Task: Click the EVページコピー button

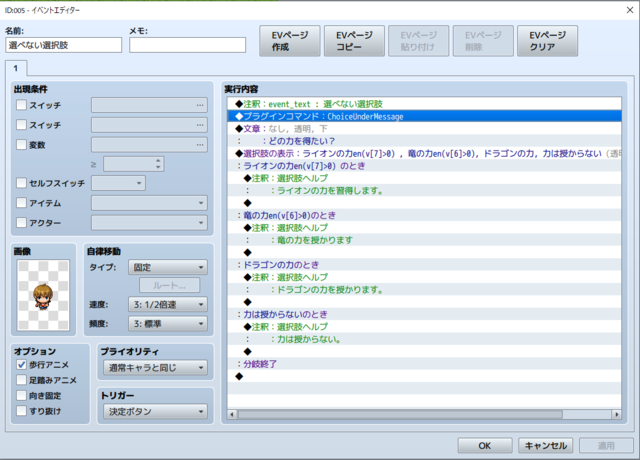Action: click(x=354, y=41)
